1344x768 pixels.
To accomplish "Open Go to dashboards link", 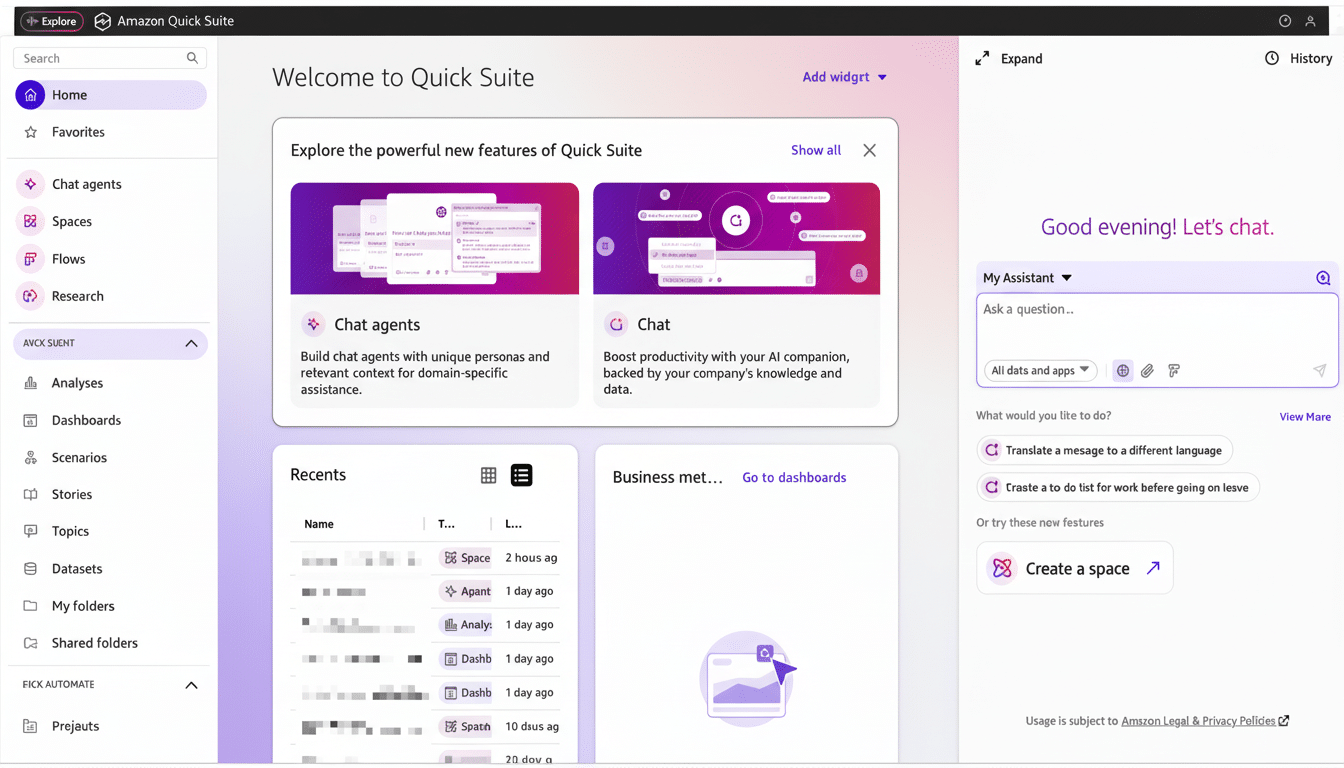I will [x=794, y=477].
